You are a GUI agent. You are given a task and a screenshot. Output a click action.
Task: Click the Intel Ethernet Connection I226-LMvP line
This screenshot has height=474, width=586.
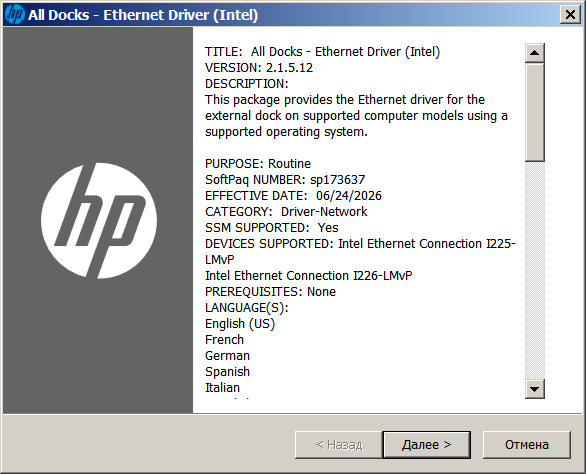coord(308,276)
